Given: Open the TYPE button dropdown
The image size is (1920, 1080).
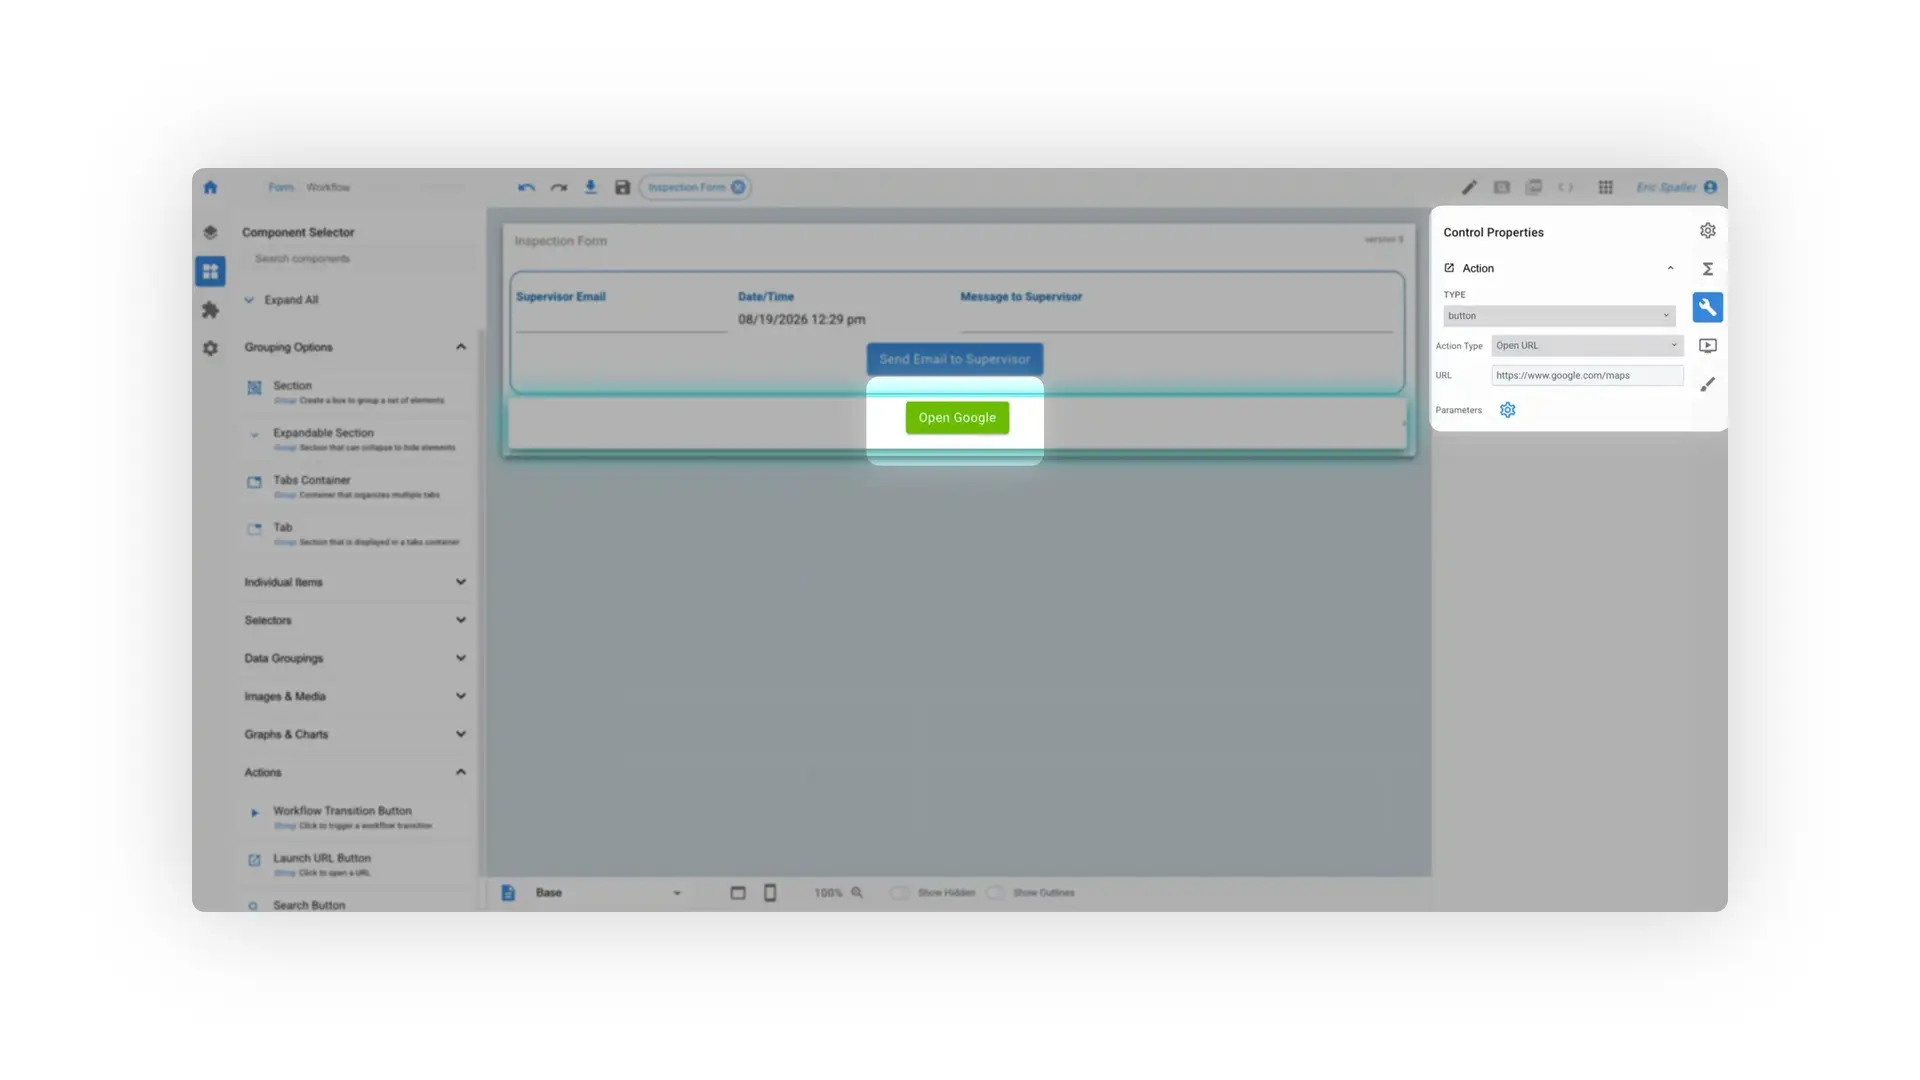Looking at the screenshot, I should (x=1559, y=316).
